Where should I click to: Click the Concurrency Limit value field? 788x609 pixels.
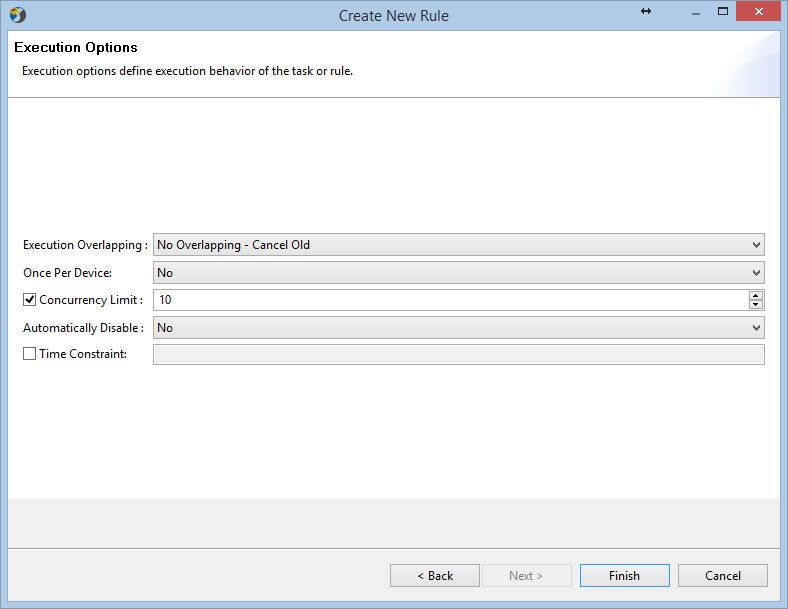451,300
